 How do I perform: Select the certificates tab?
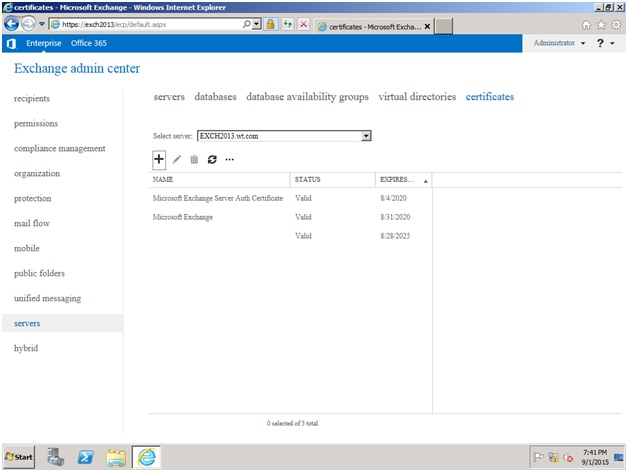coord(489,97)
